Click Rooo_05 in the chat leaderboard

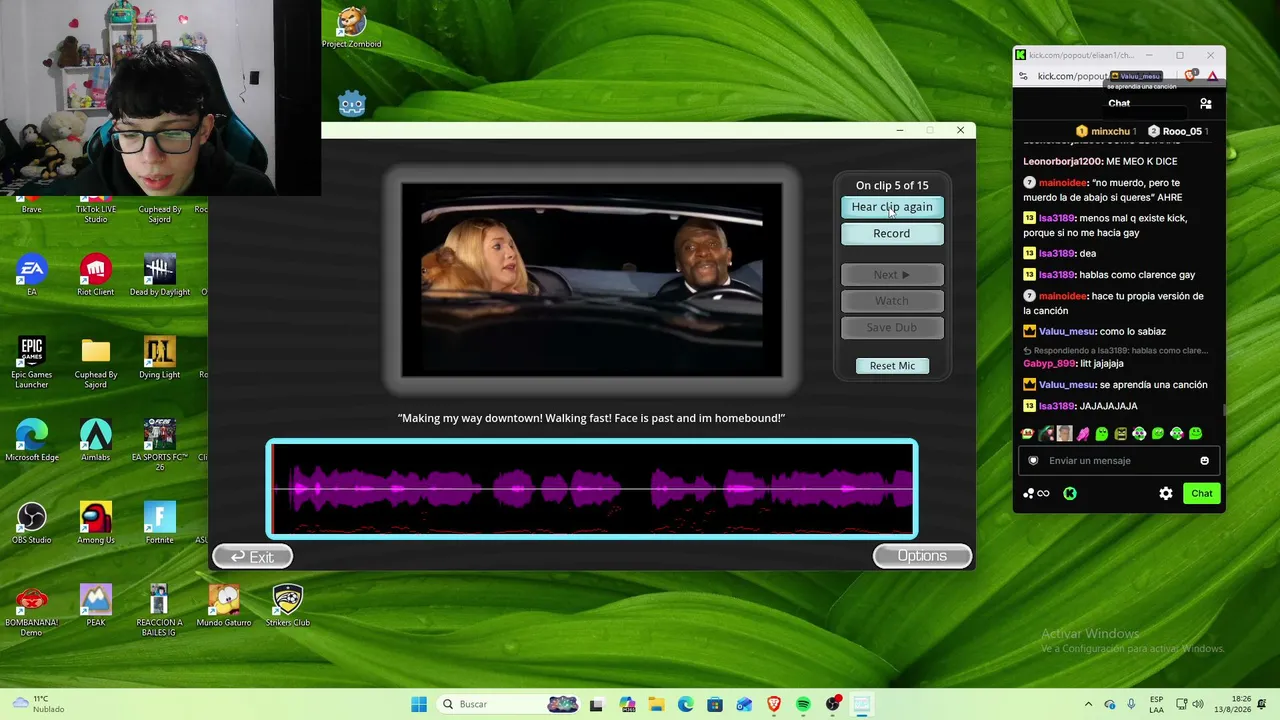(x=1178, y=131)
